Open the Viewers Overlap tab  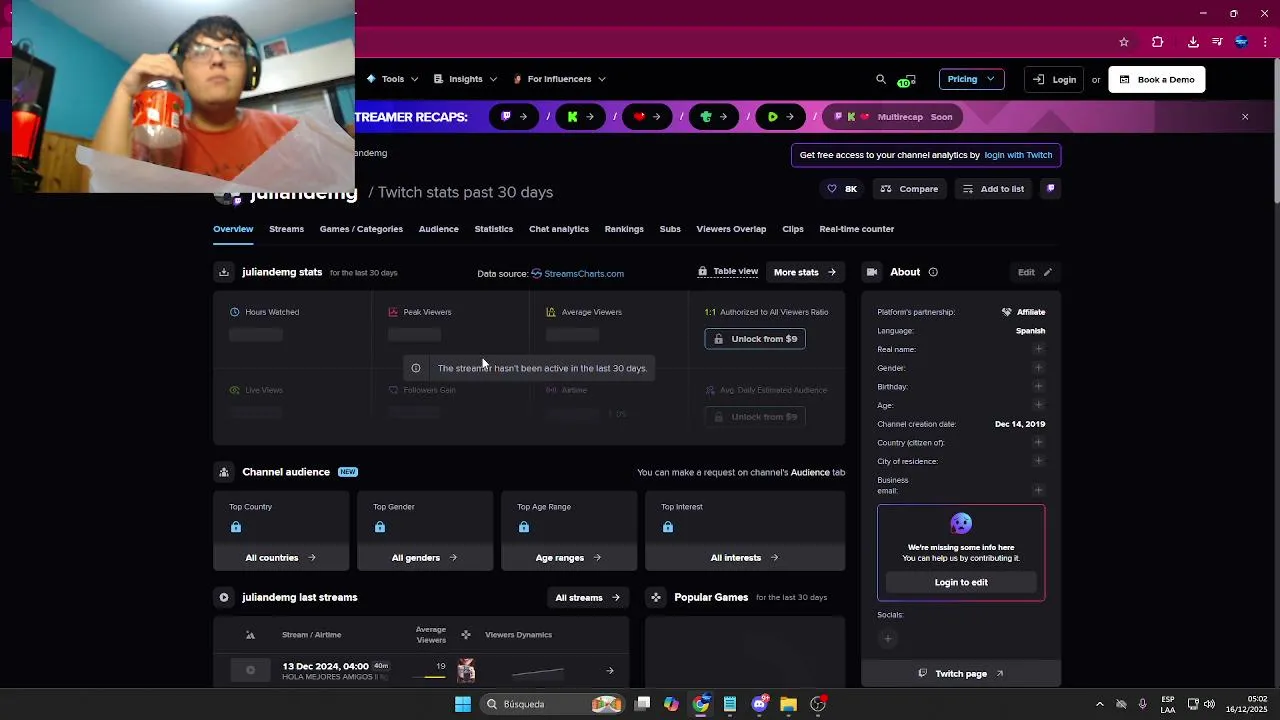[731, 229]
